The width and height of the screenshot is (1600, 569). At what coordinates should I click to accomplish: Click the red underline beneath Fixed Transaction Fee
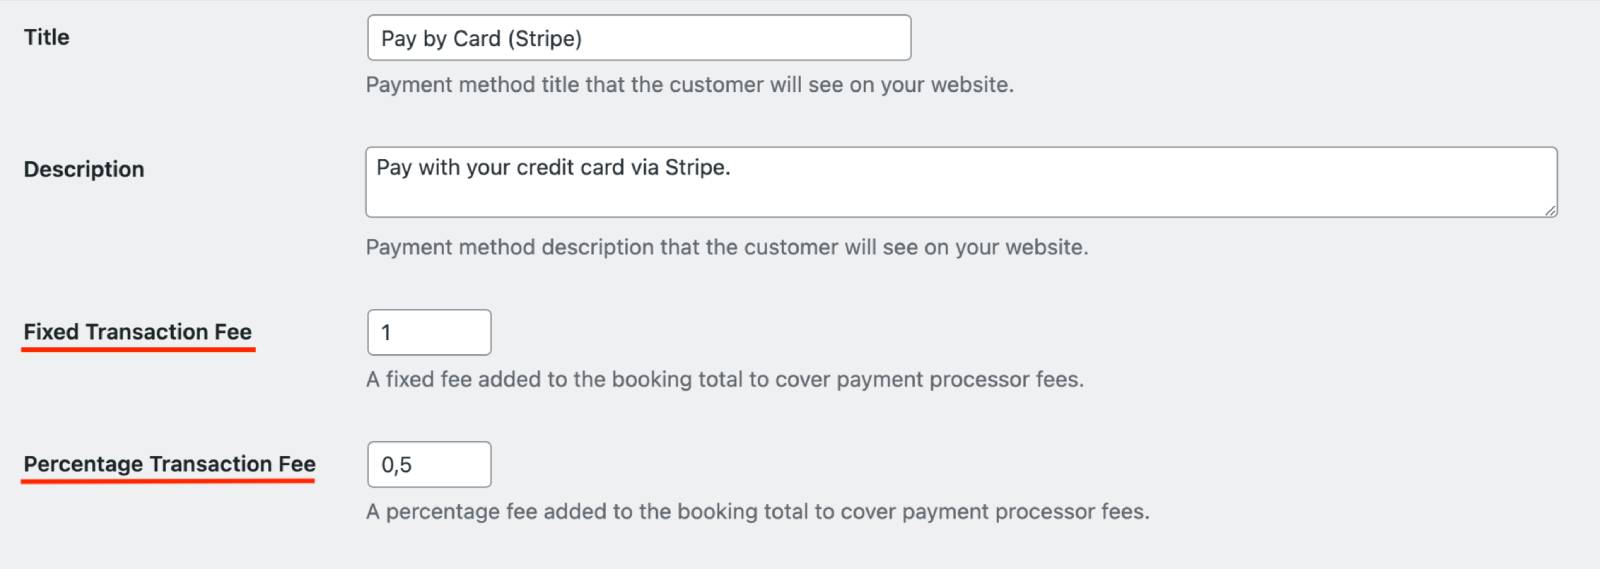(x=138, y=349)
